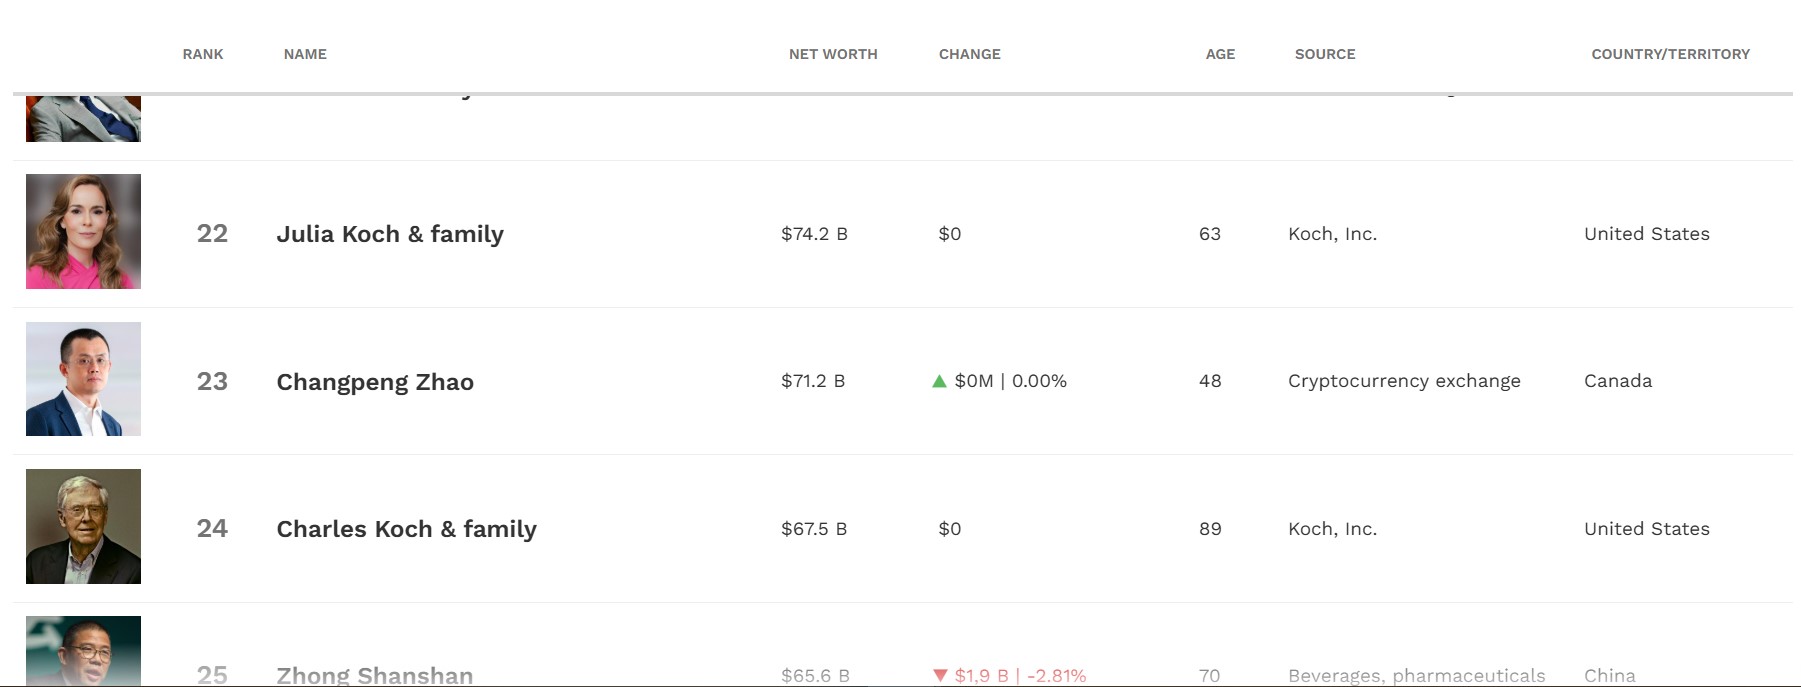The image size is (1801, 687).
Task: Click the green up-arrow change indicator
Action: [939, 381]
